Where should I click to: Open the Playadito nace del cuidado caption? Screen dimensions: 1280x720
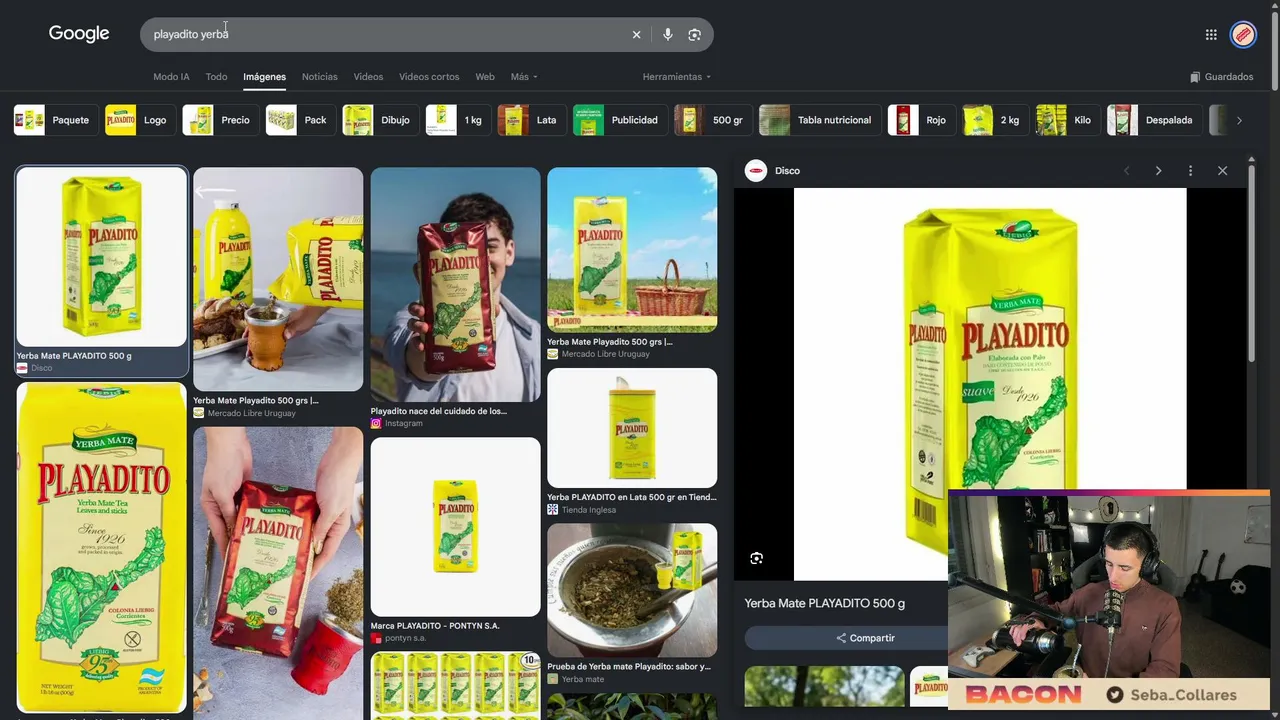click(439, 411)
